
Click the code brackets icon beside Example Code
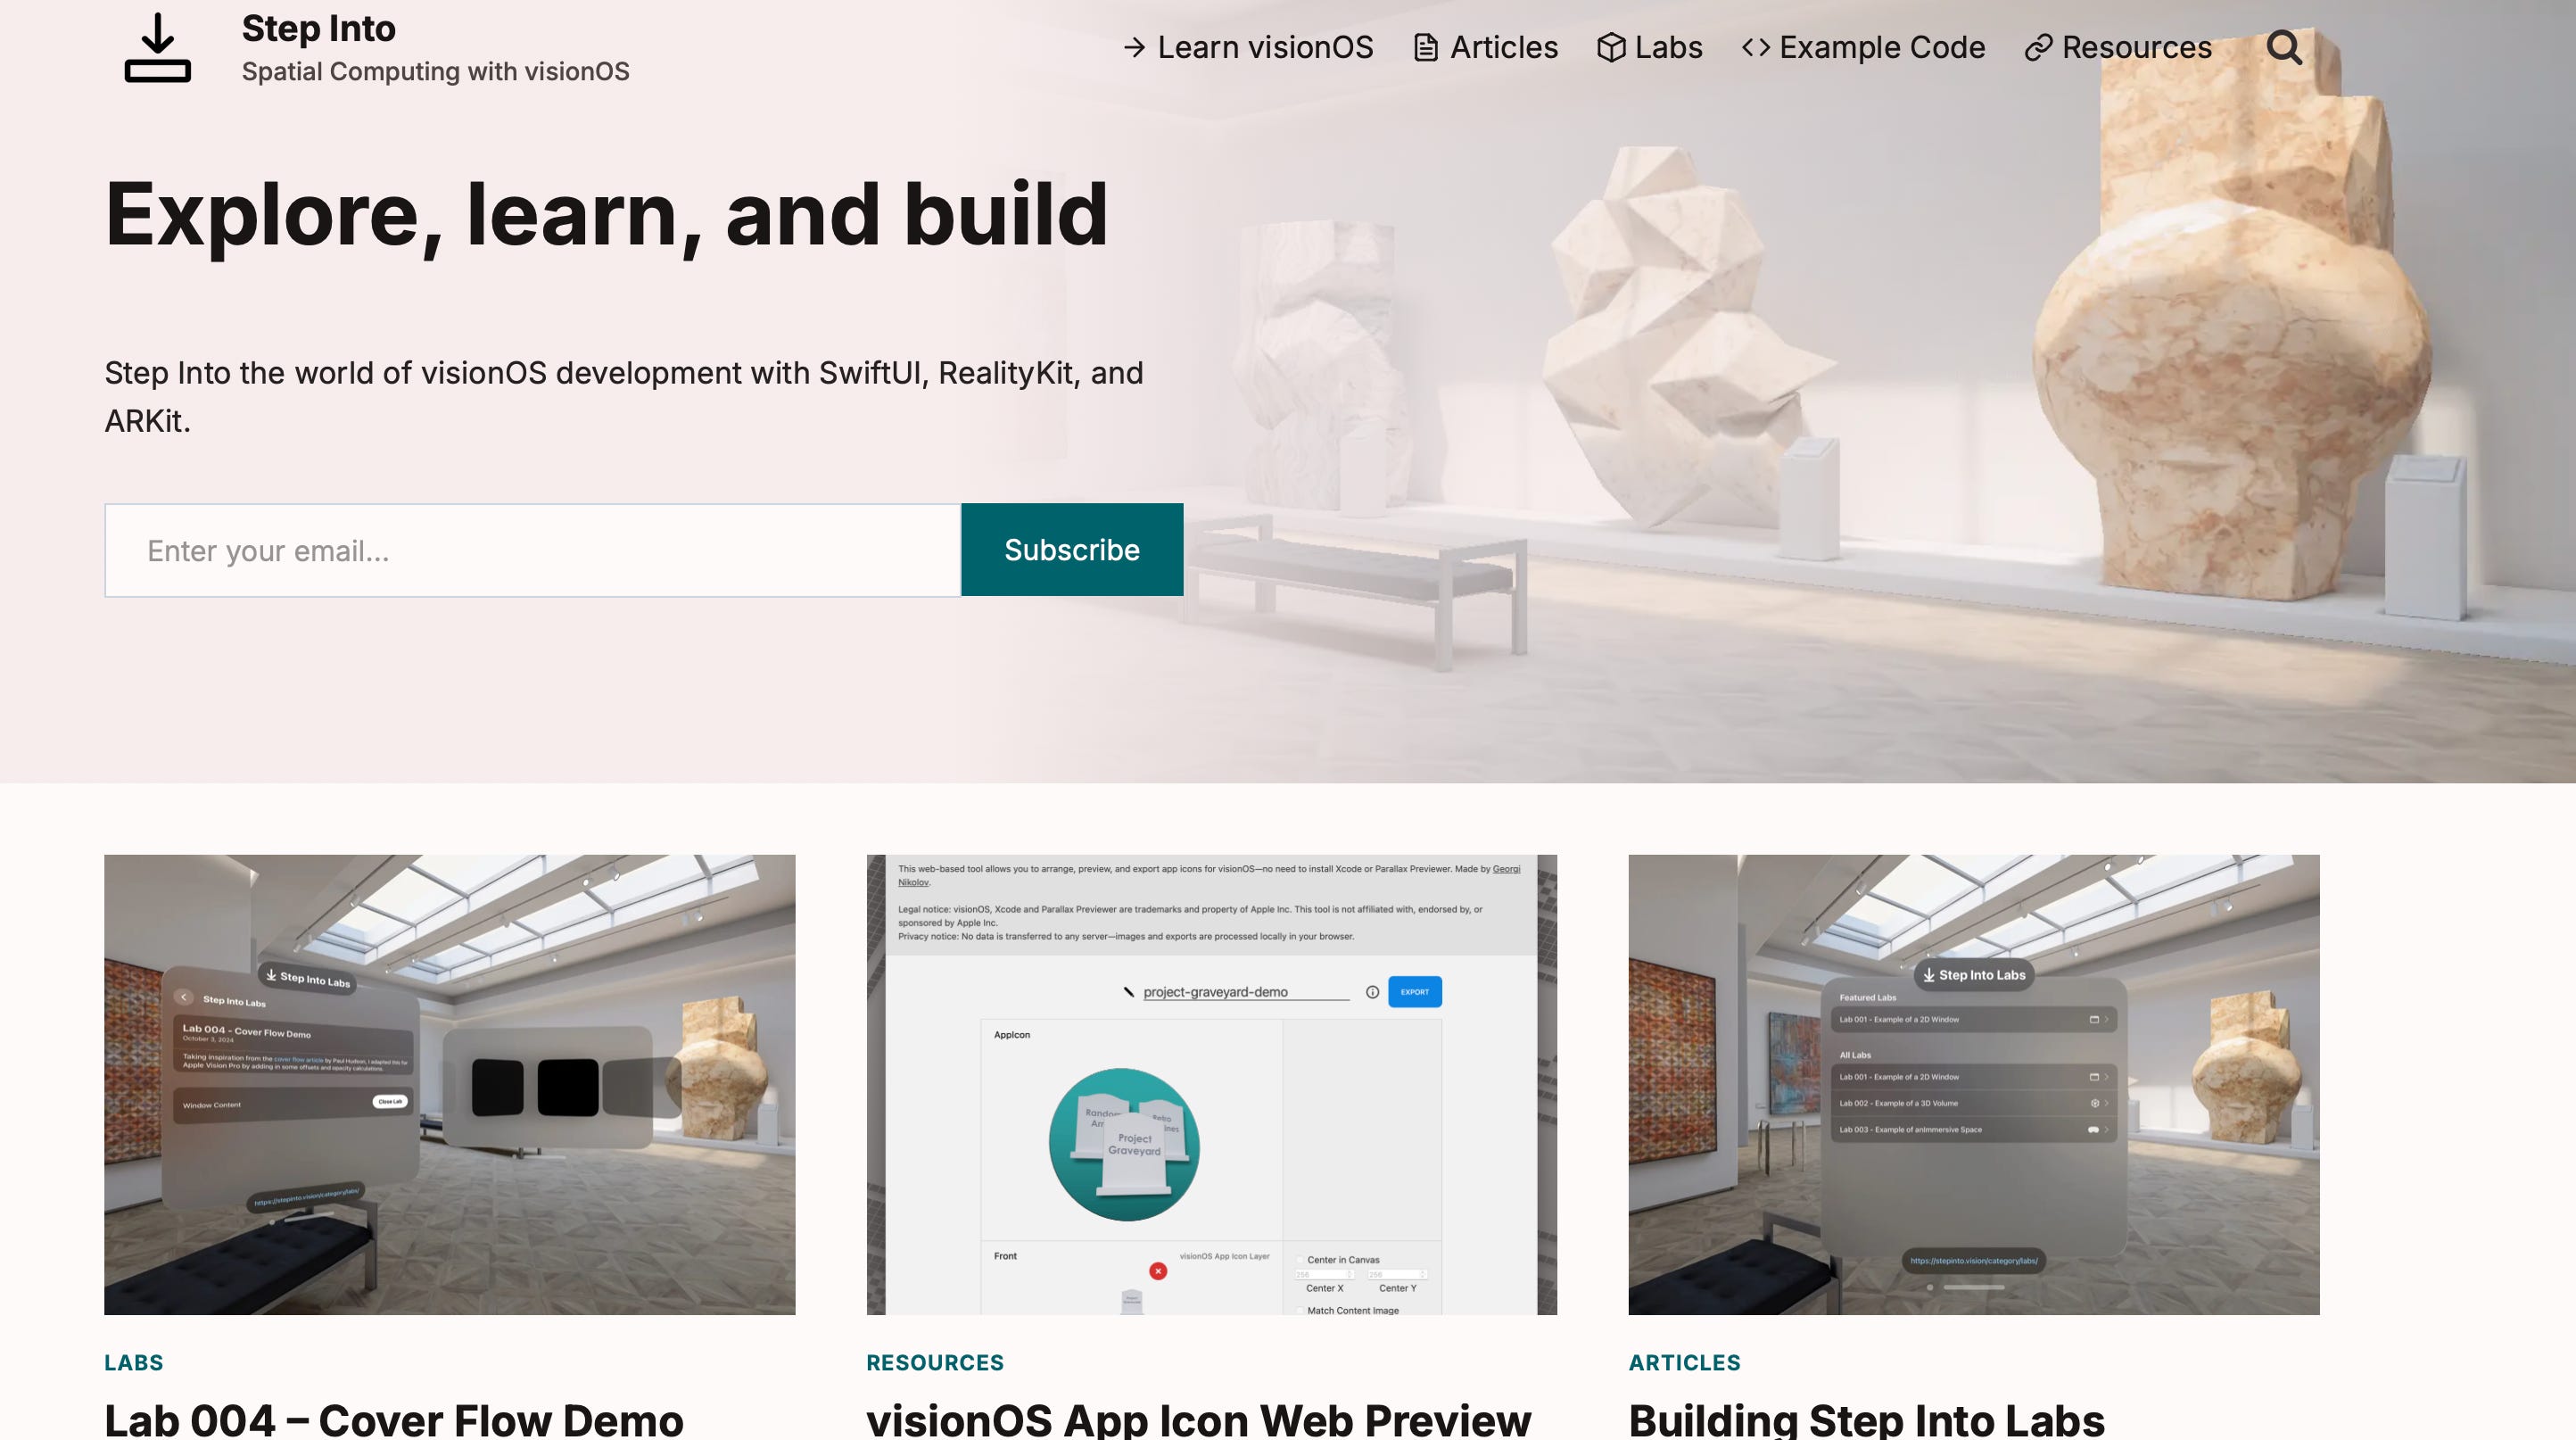pyautogui.click(x=1755, y=47)
